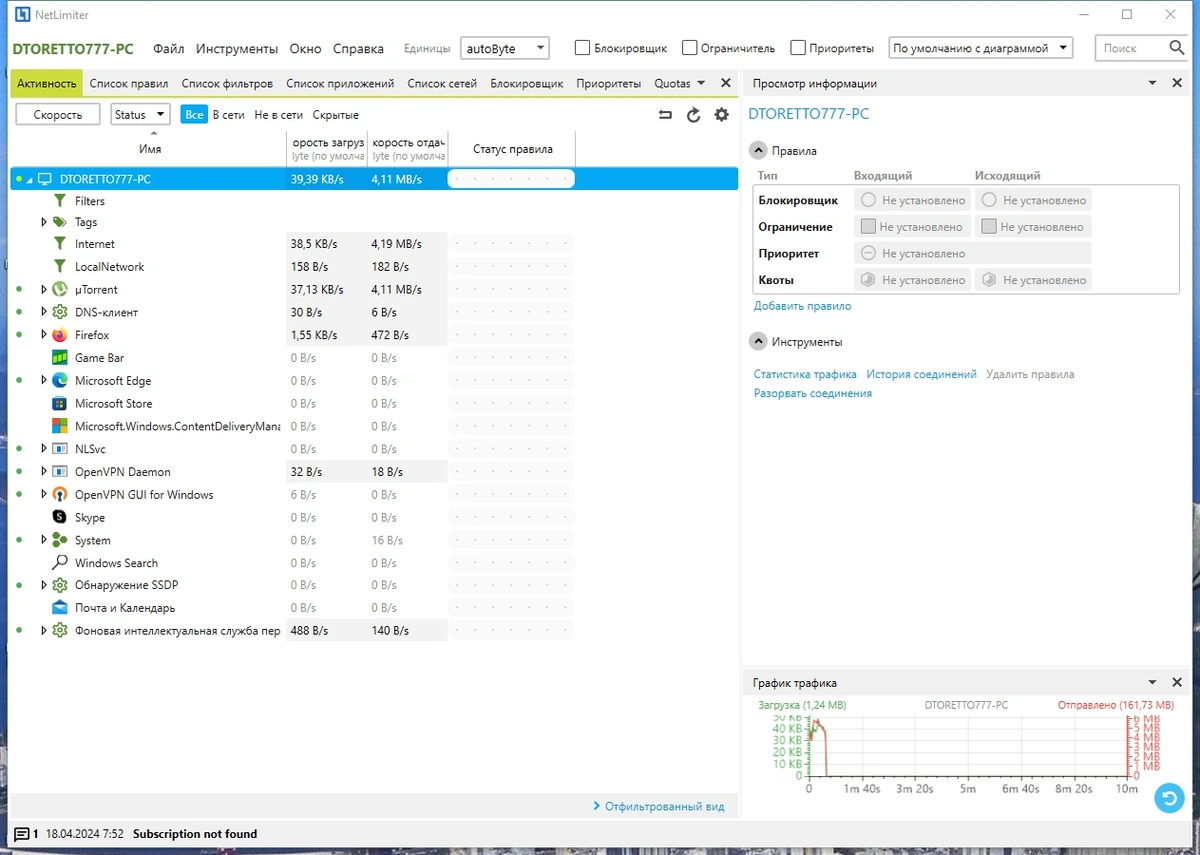Screen dimensions: 1200x855
Task: Click the Скорость button
Action: coord(58,115)
